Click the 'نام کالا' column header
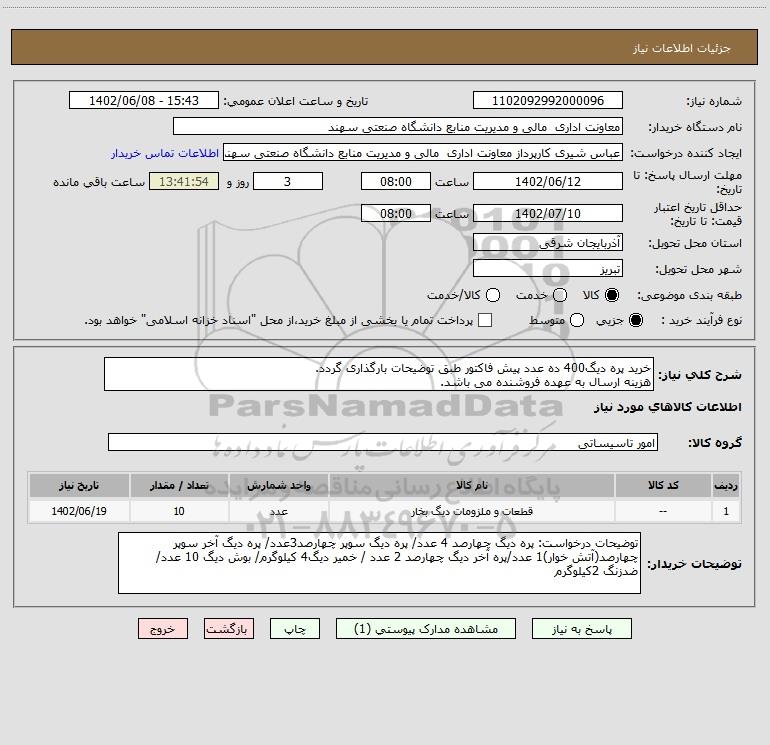770x745 pixels. coord(471,485)
